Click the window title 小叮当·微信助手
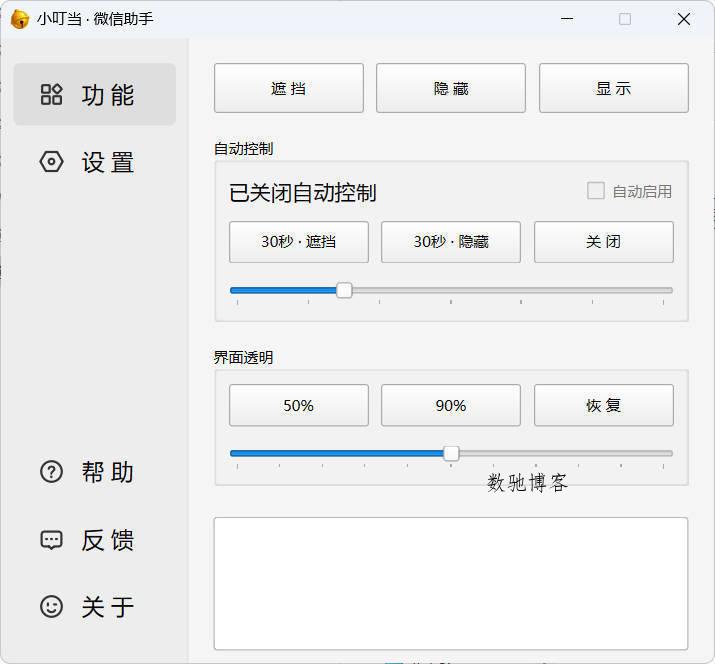This screenshot has width=715, height=664. (x=95, y=19)
